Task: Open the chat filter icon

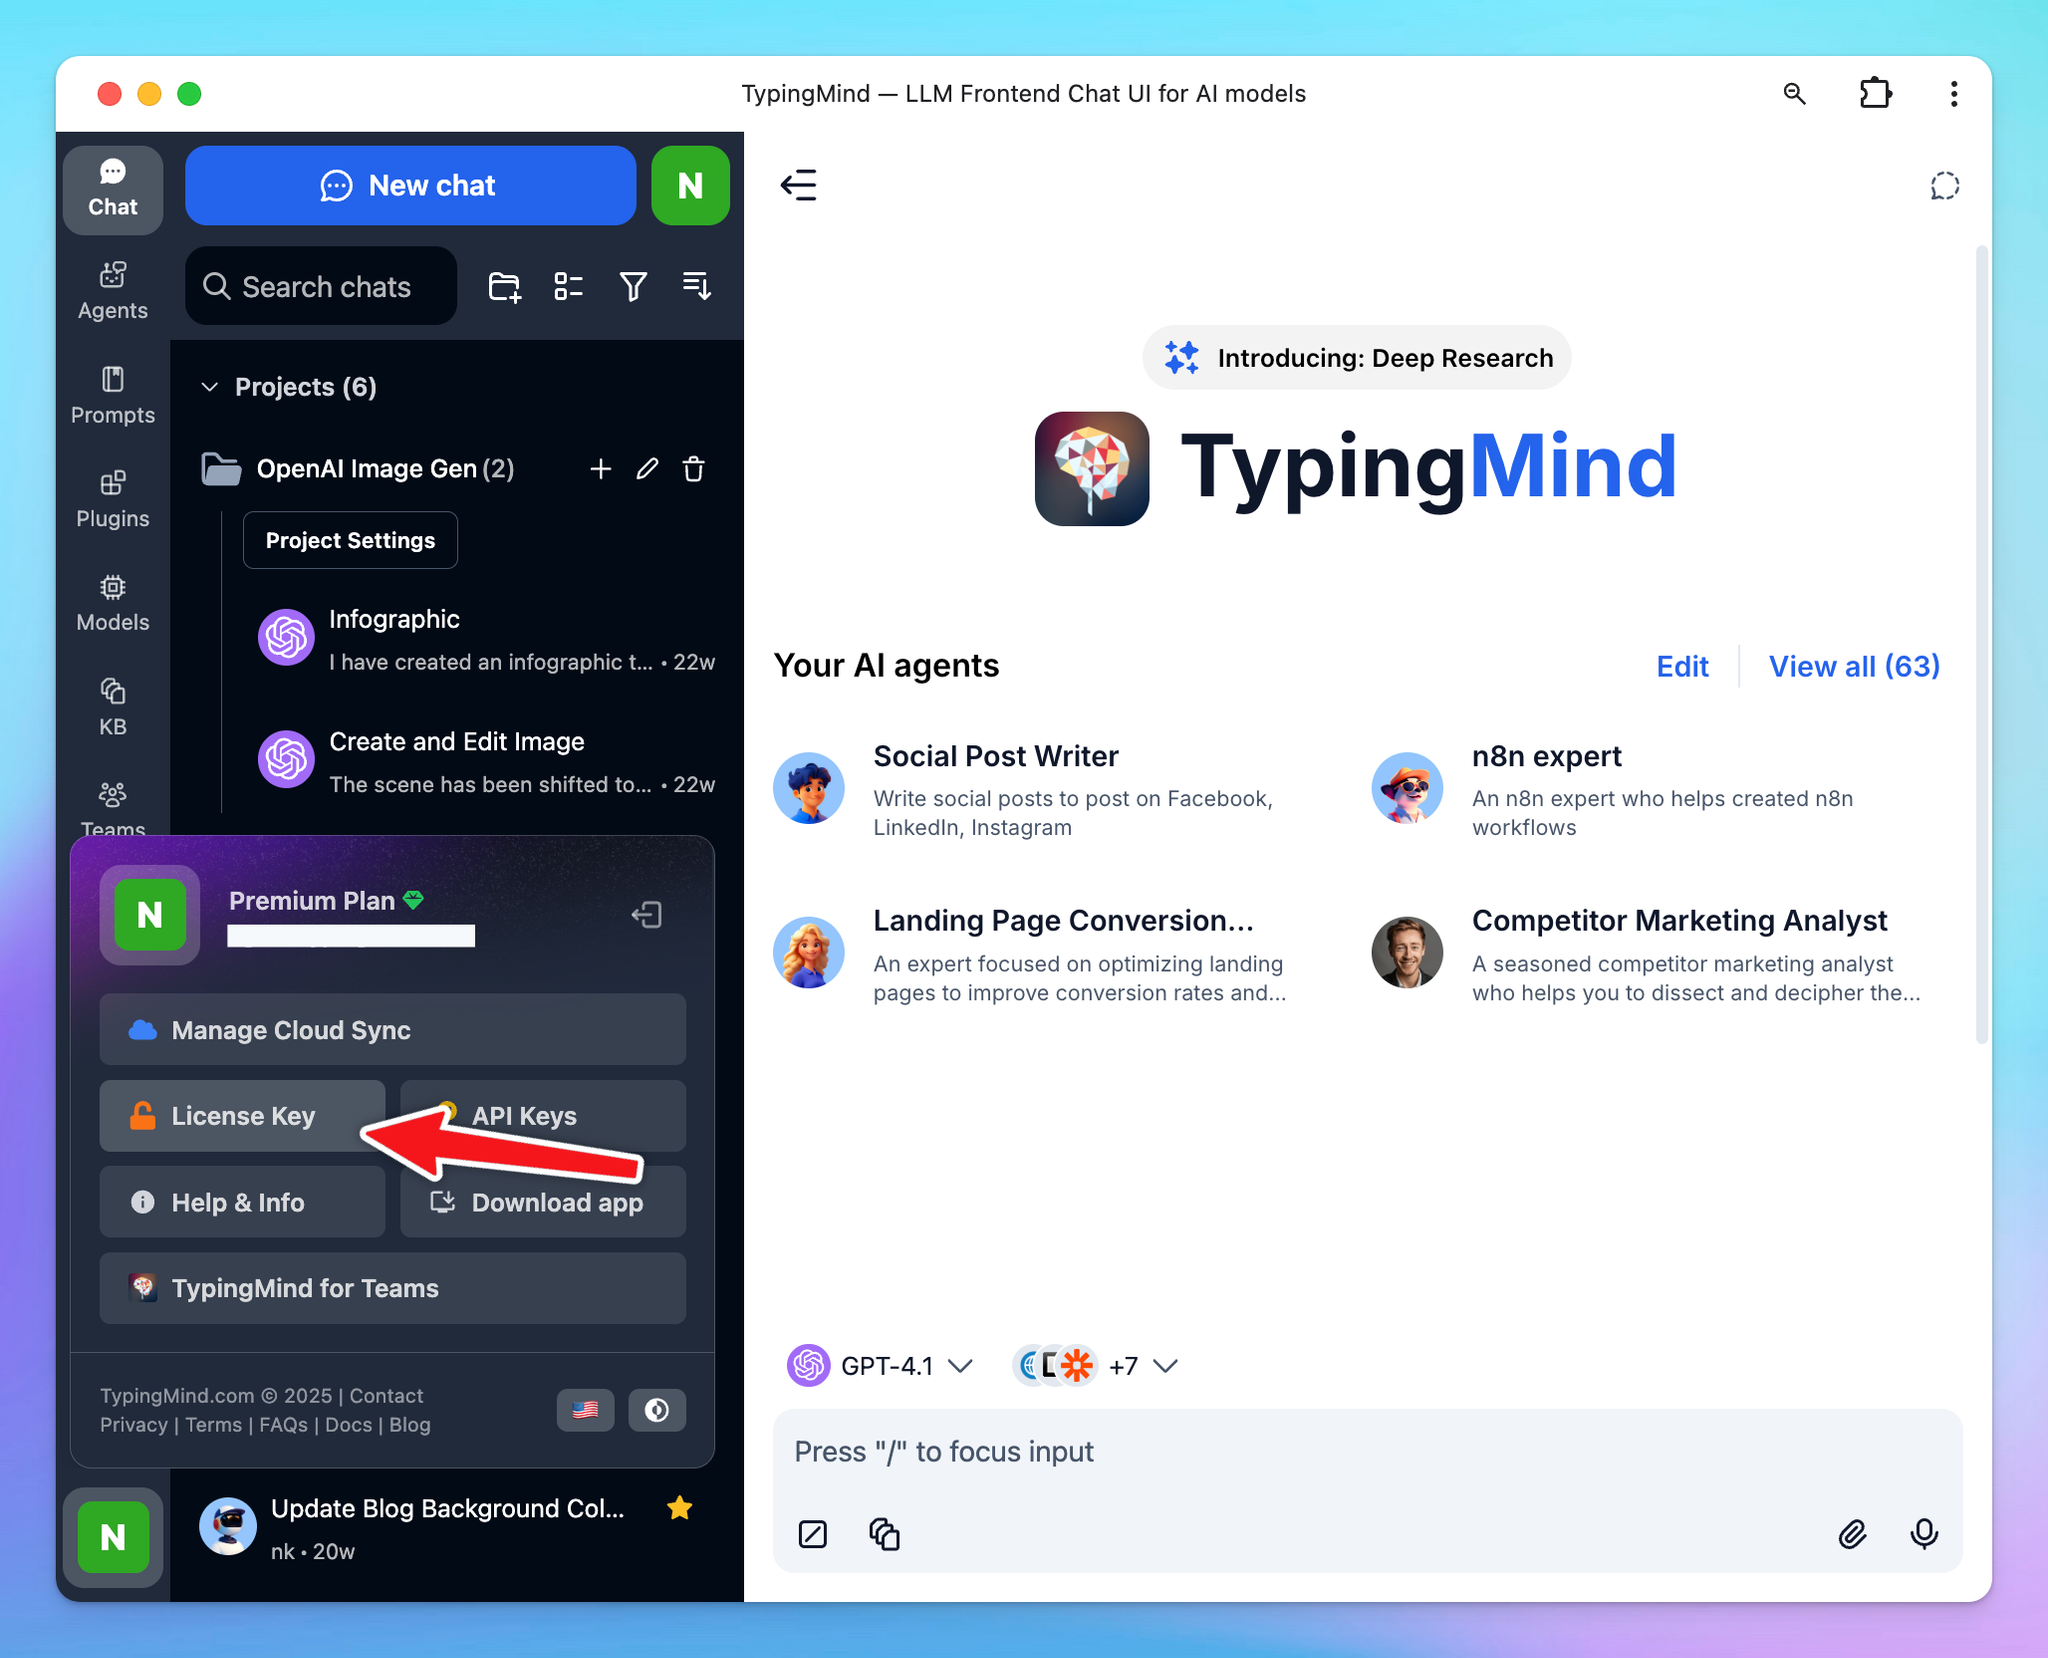Action: [633, 286]
